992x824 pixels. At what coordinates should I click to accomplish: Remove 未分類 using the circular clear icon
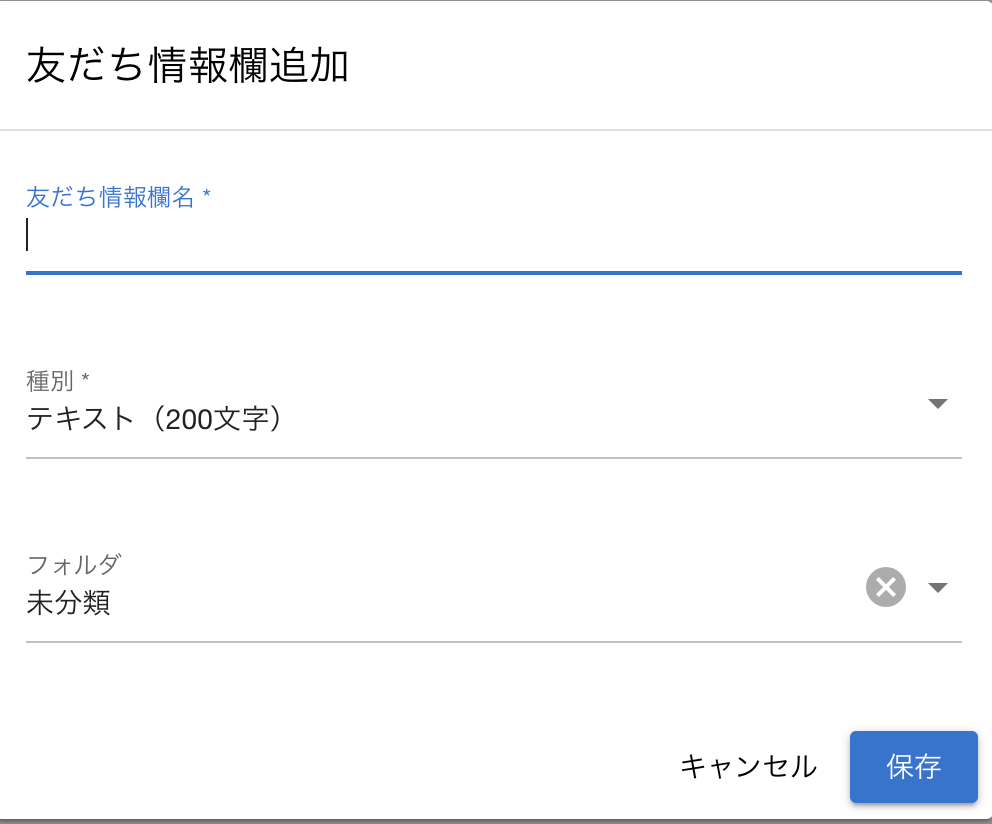tap(885, 587)
